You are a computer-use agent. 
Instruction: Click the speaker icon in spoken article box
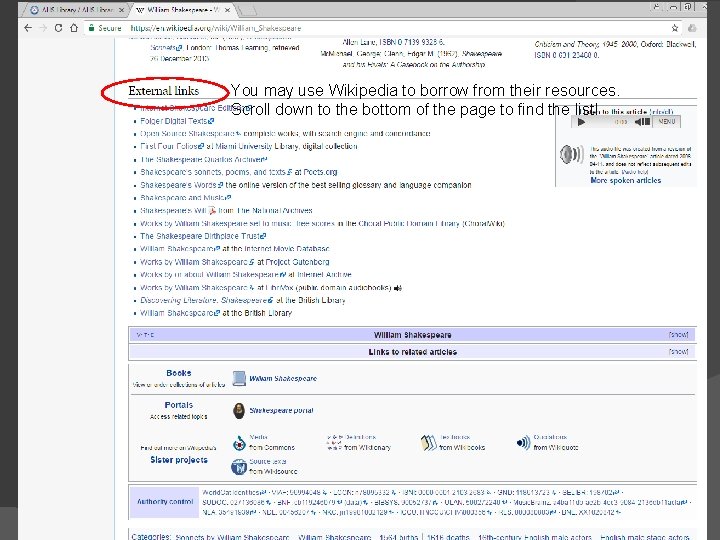pos(572,154)
